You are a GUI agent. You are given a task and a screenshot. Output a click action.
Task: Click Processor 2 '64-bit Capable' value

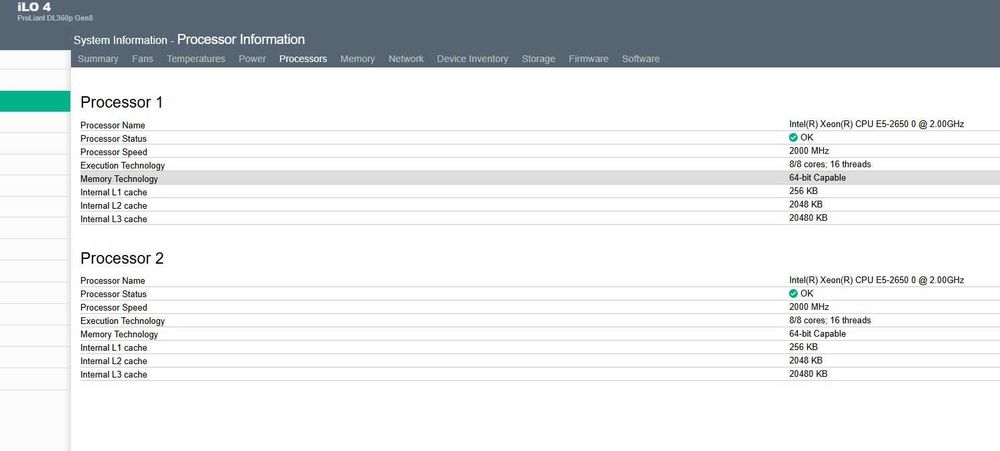tap(817, 334)
